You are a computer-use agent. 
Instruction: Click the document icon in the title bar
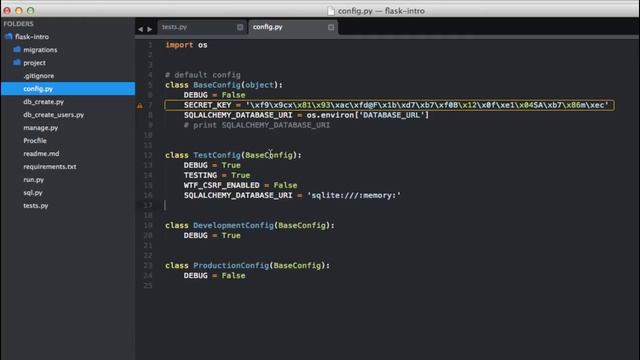click(331, 11)
